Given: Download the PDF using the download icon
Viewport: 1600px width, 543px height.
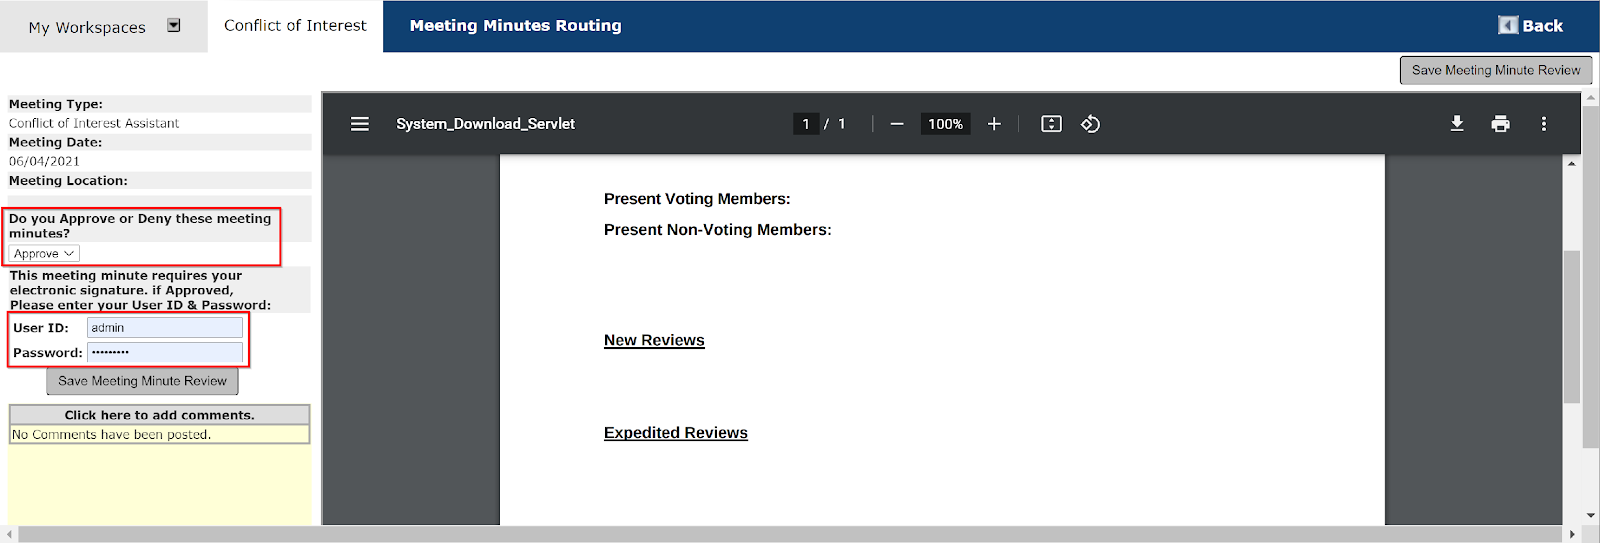Looking at the screenshot, I should pyautogui.click(x=1457, y=124).
